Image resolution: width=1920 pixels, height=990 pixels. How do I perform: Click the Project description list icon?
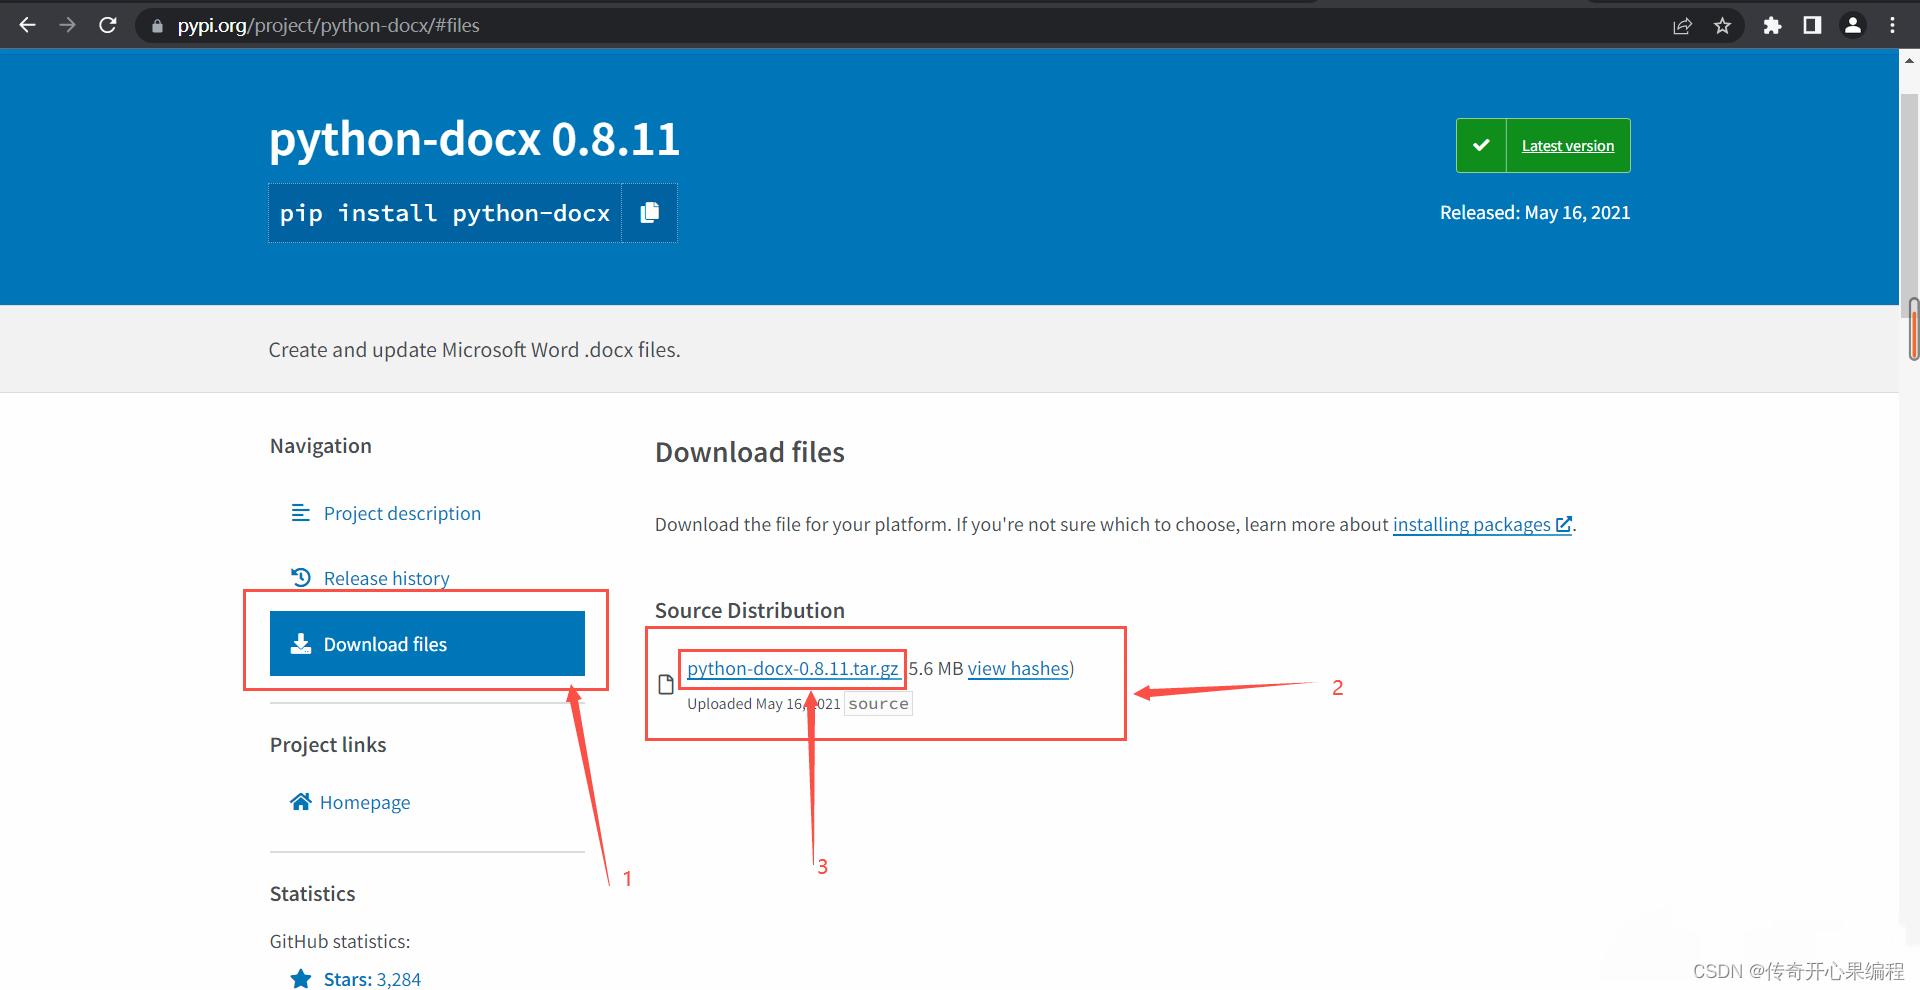tap(300, 513)
